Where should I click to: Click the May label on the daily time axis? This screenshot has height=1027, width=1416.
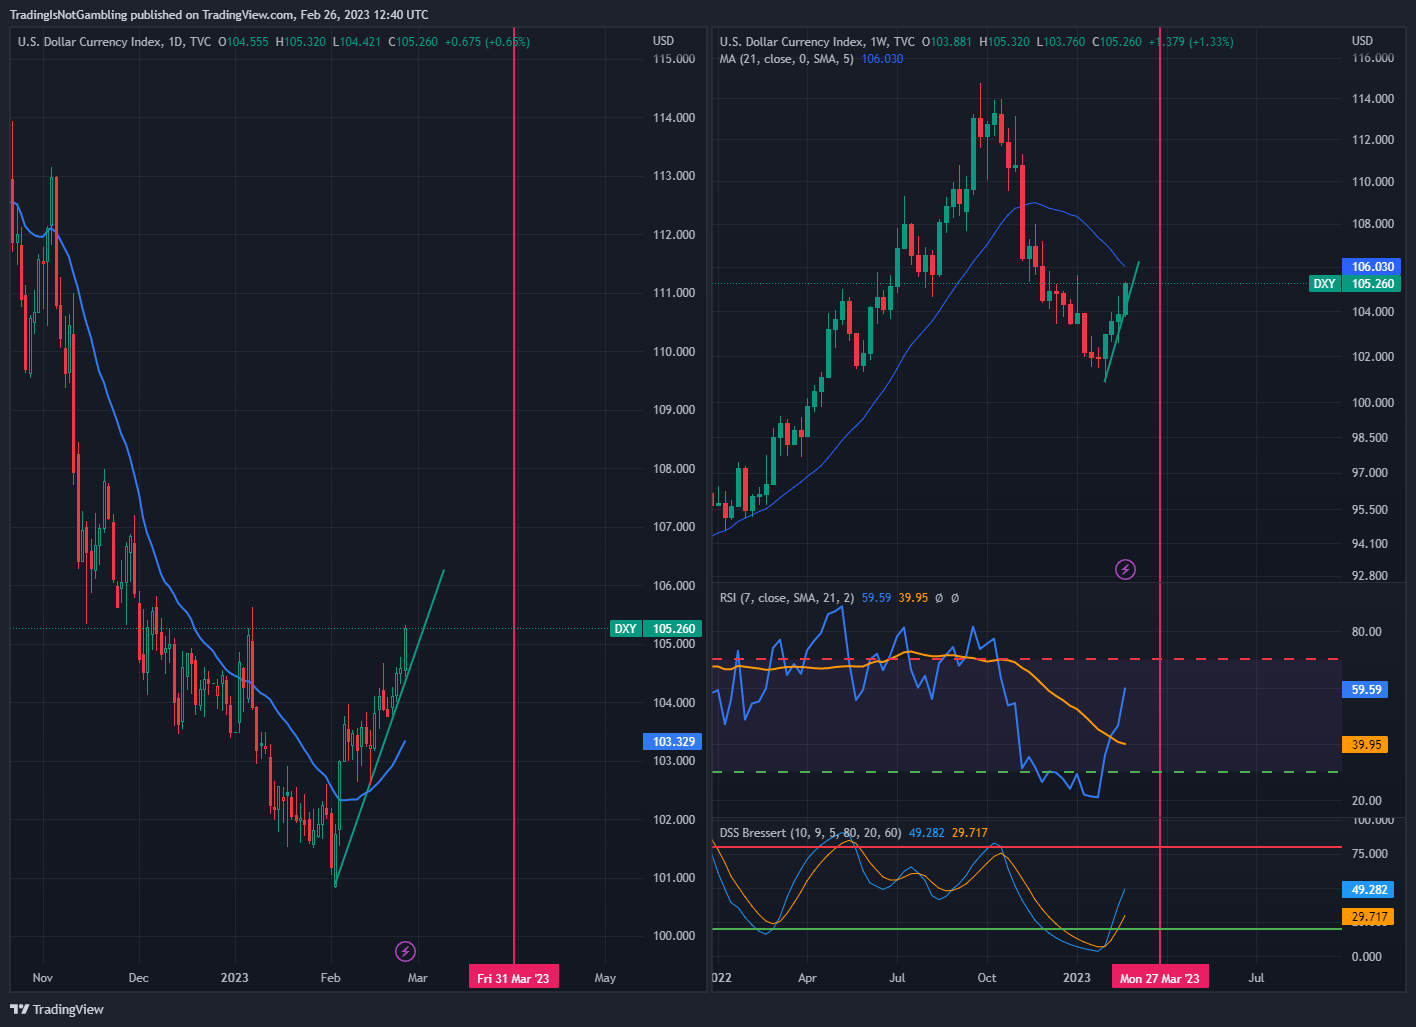(605, 978)
